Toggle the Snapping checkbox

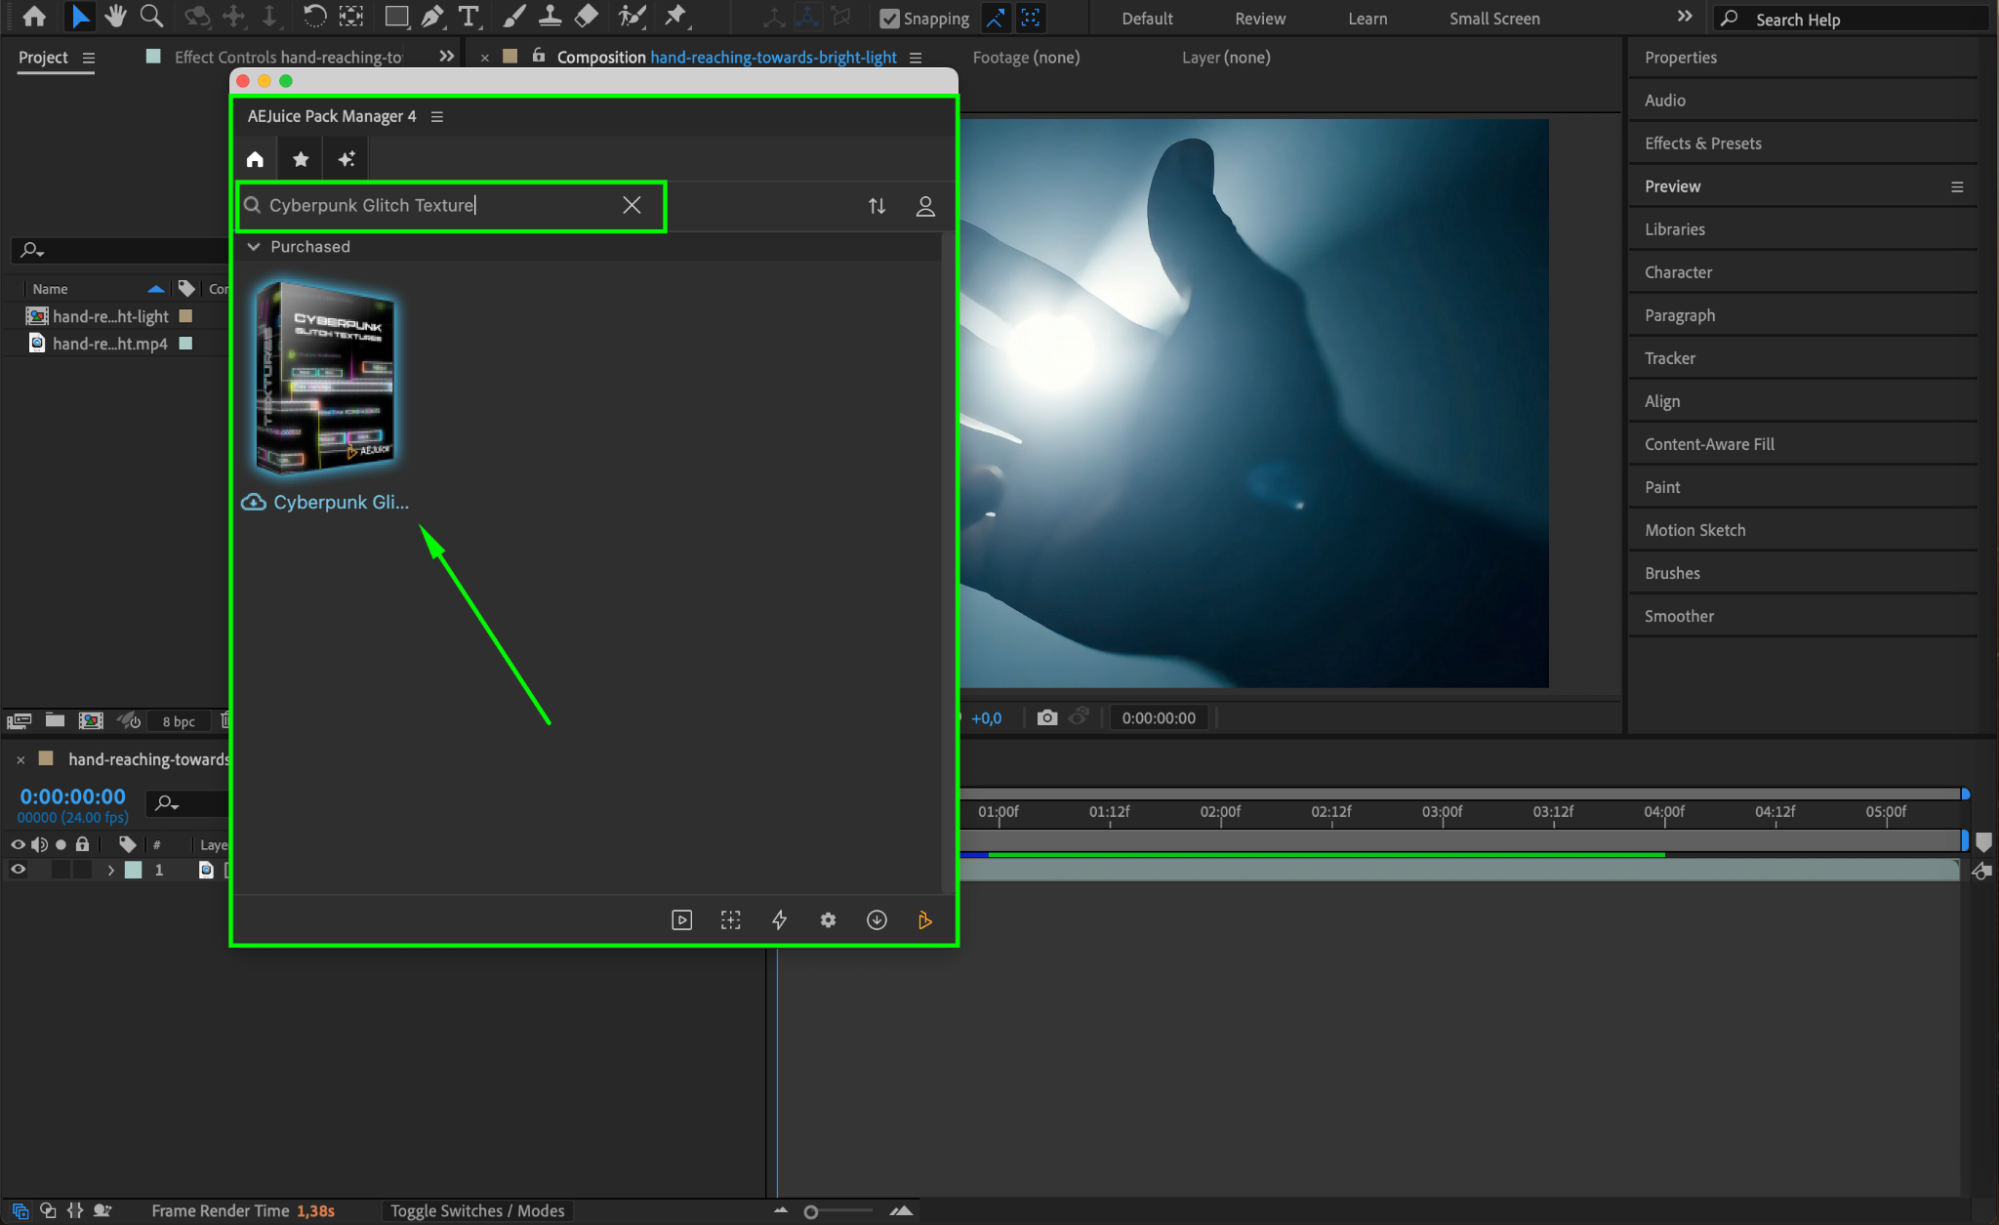(889, 18)
